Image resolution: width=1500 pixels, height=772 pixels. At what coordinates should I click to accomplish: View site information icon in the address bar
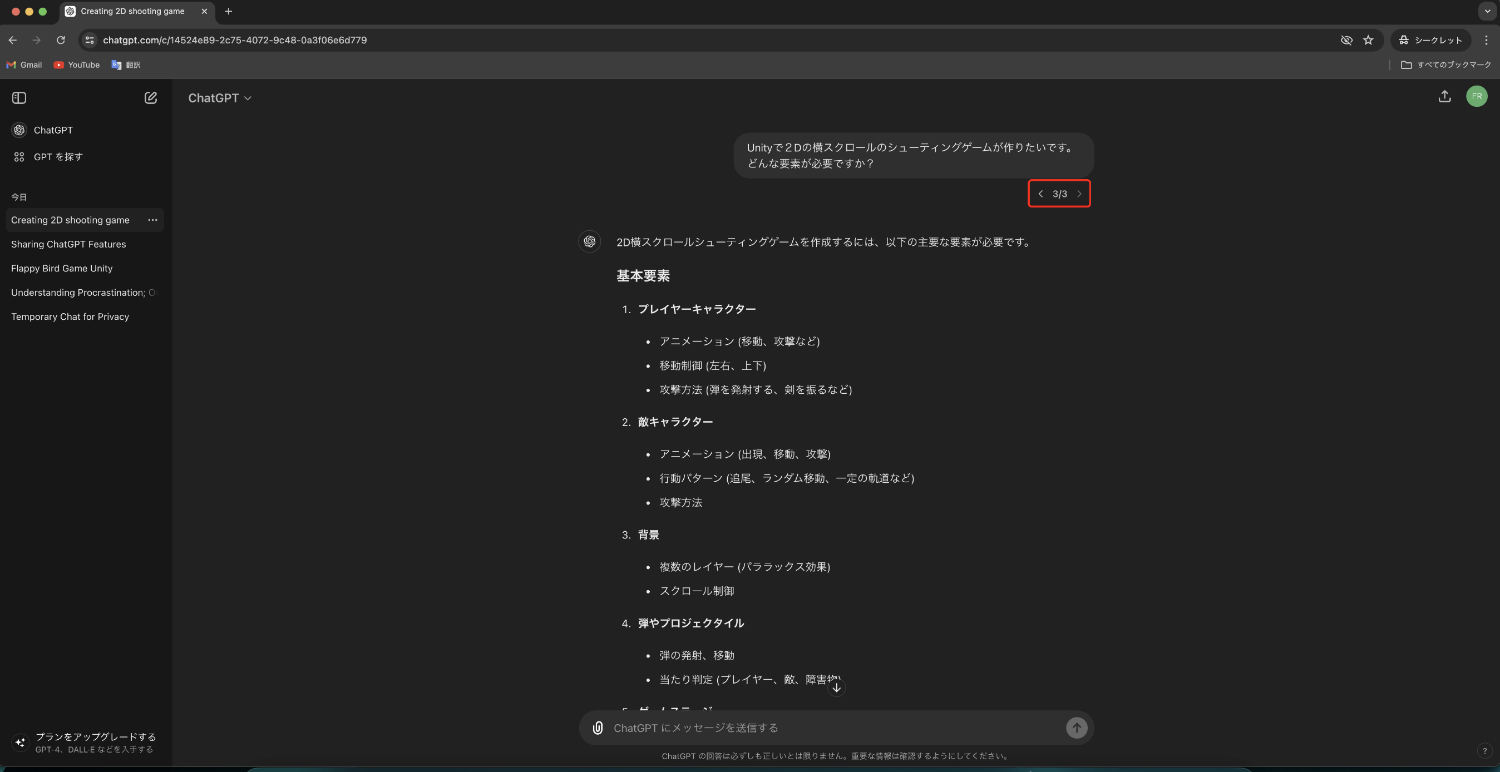(x=89, y=40)
